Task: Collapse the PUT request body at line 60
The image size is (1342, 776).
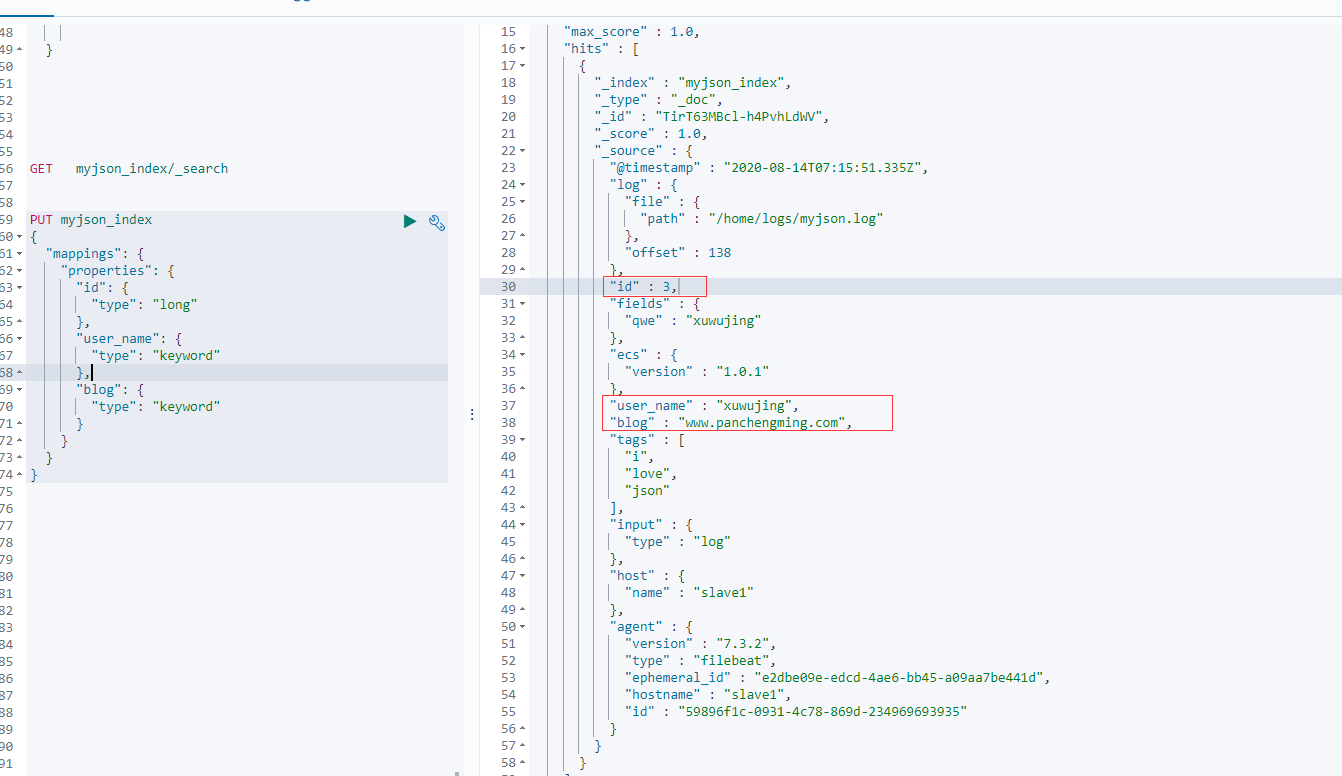Action: point(20,237)
